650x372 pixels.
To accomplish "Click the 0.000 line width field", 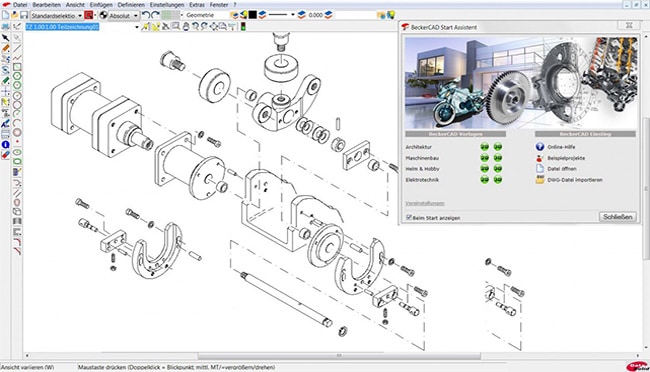I will point(315,15).
